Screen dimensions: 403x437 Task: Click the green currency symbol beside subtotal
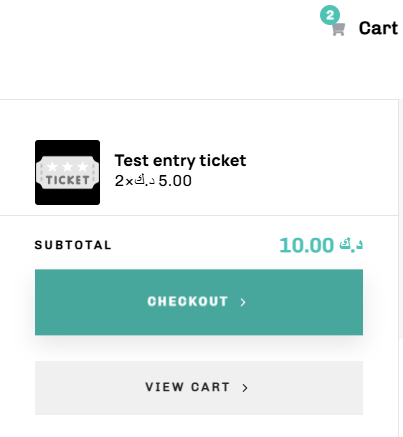click(x=351, y=244)
